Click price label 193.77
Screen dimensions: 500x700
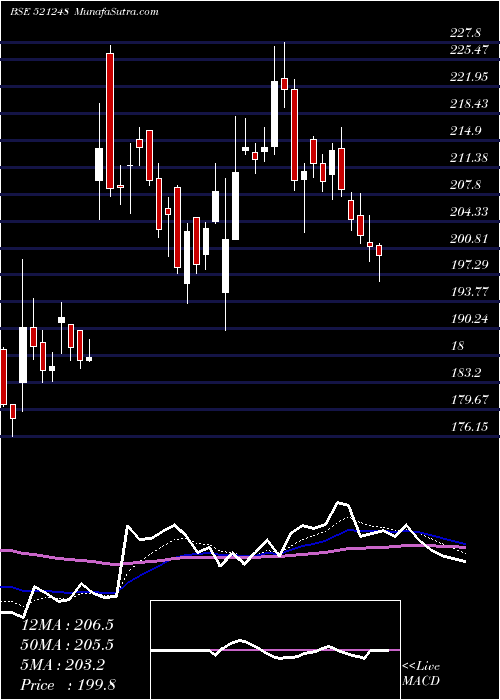click(x=469, y=292)
